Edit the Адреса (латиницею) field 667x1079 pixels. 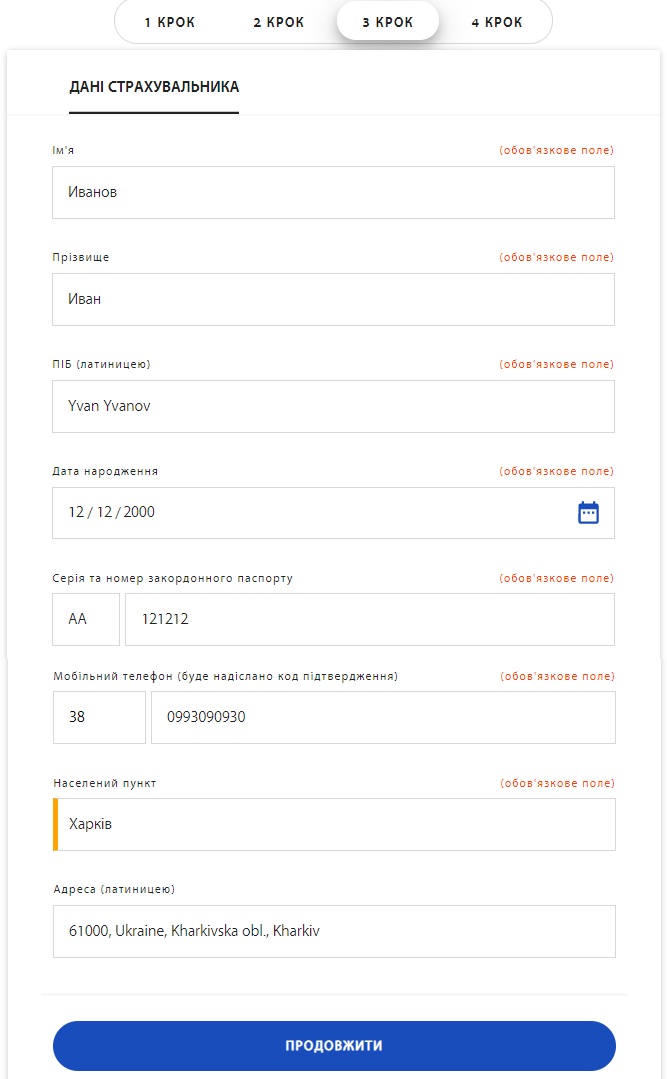coord(334,931)
